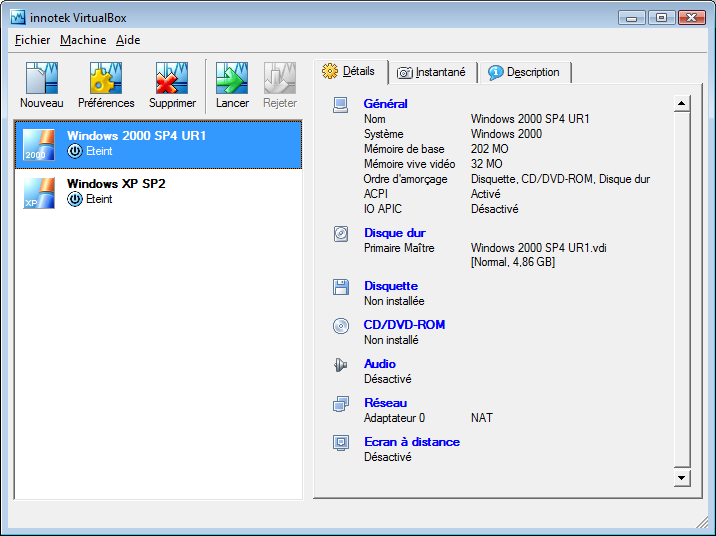The height and width of the screenshot is (536, 716).
Task: Open the Aide menu
Action: pyautogui.click(x=128, y=40)
